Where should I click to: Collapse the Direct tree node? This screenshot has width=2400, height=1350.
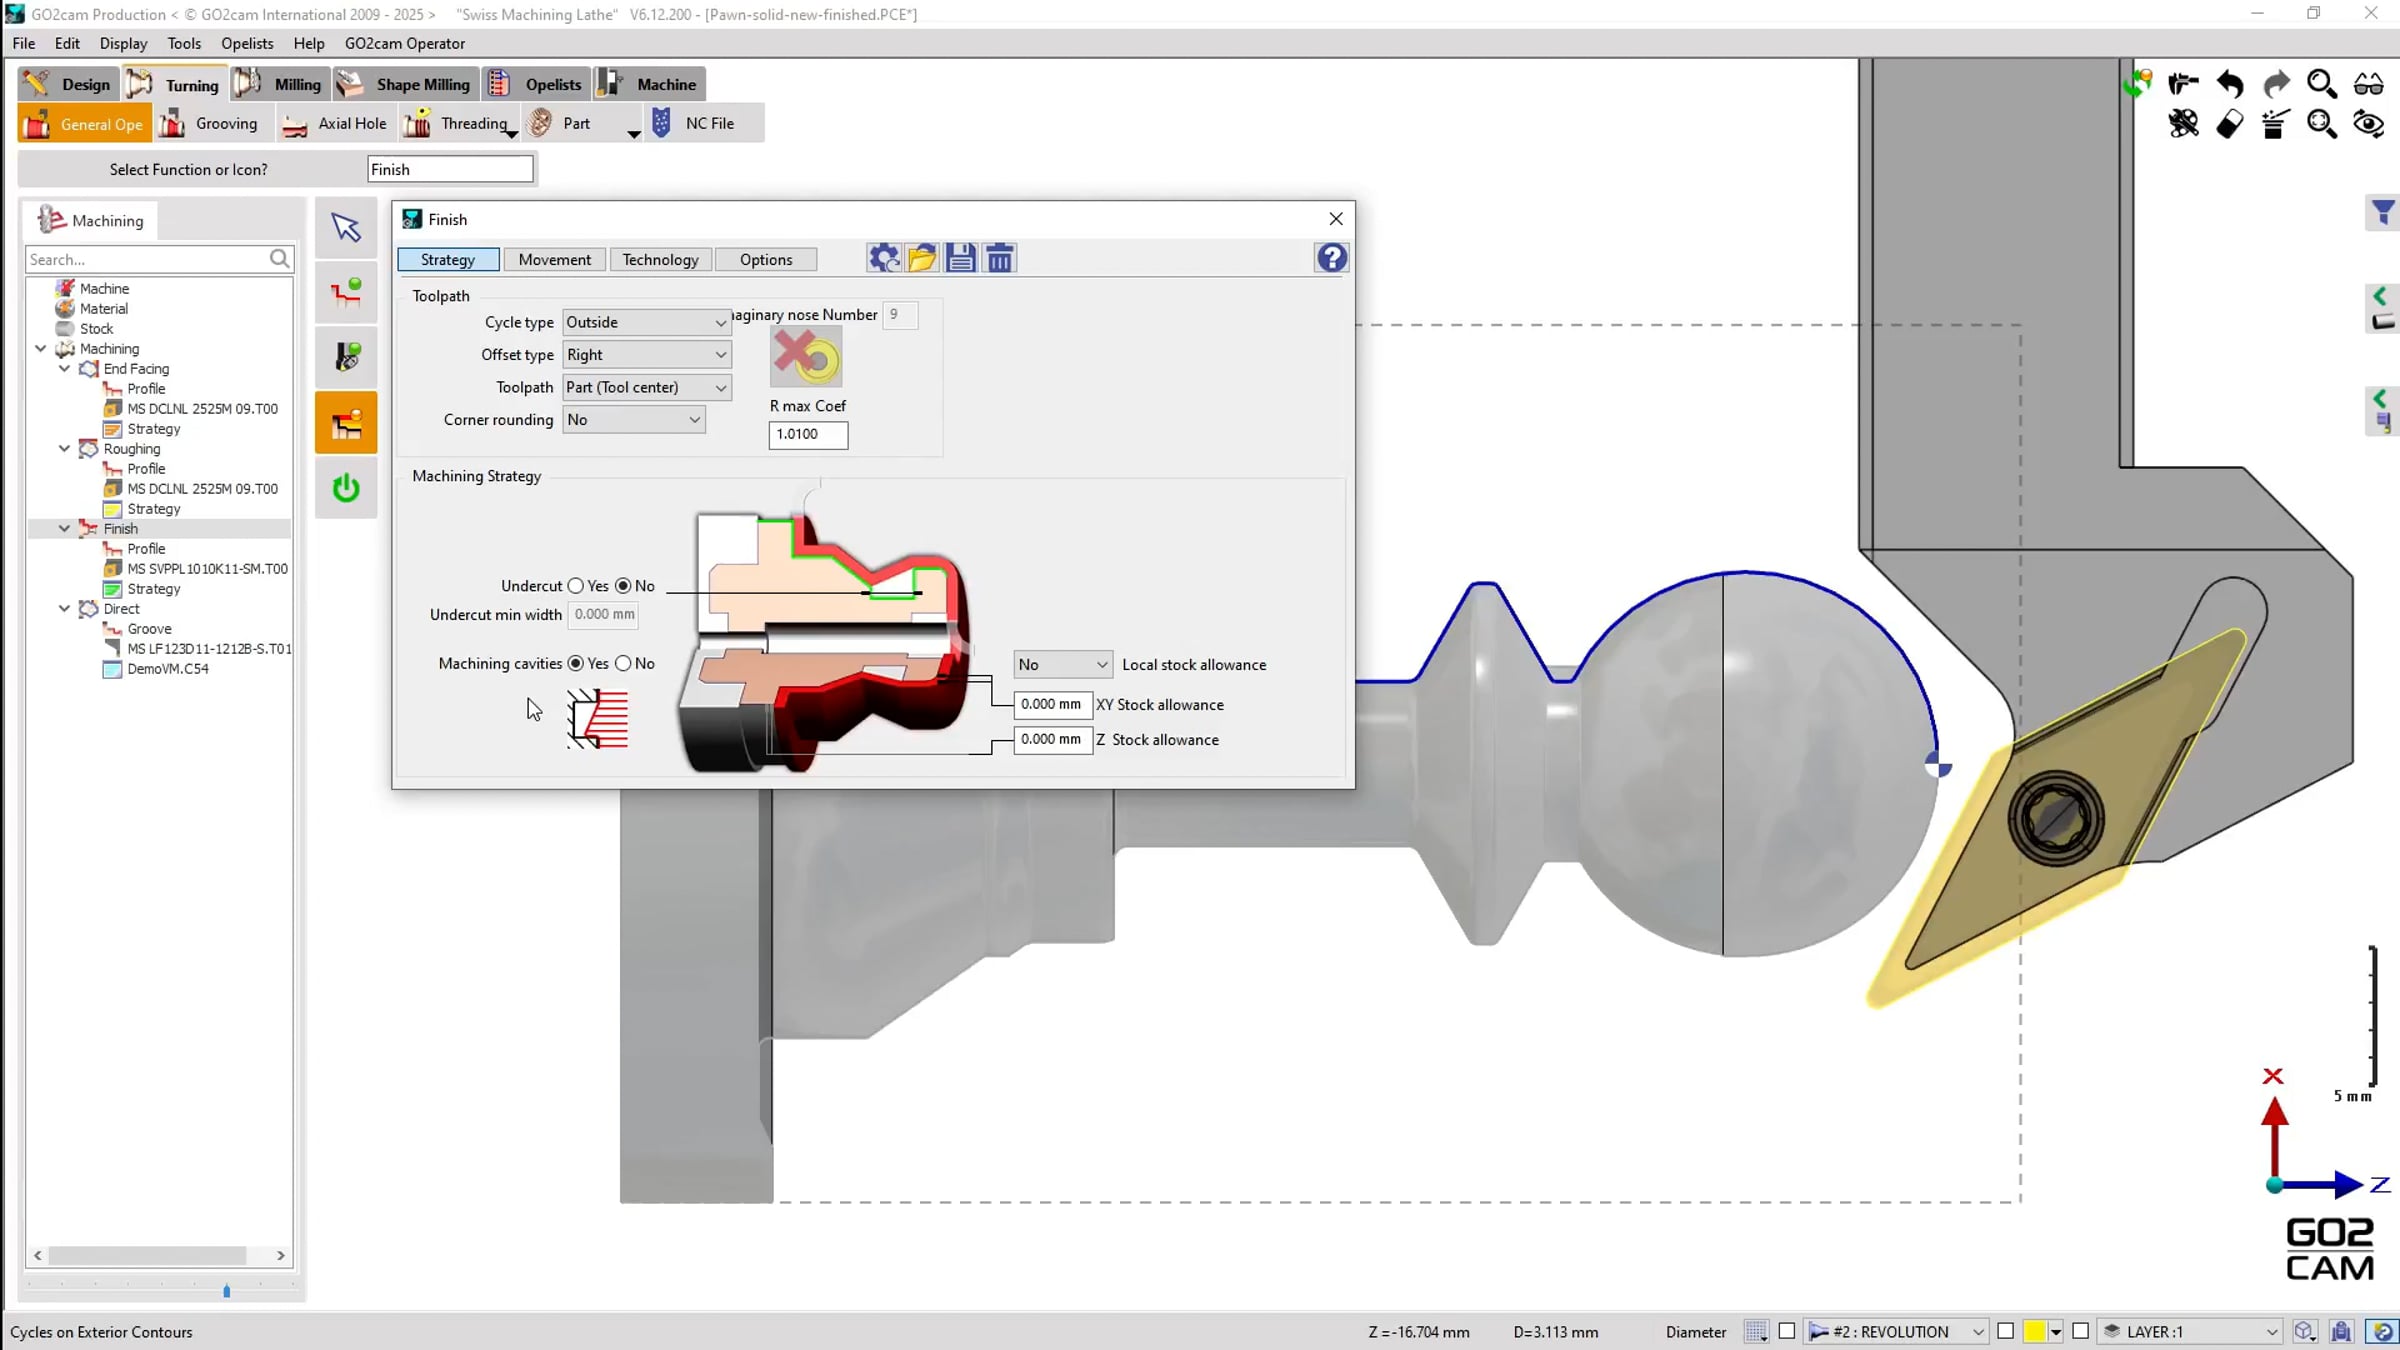tap(64, 609)
